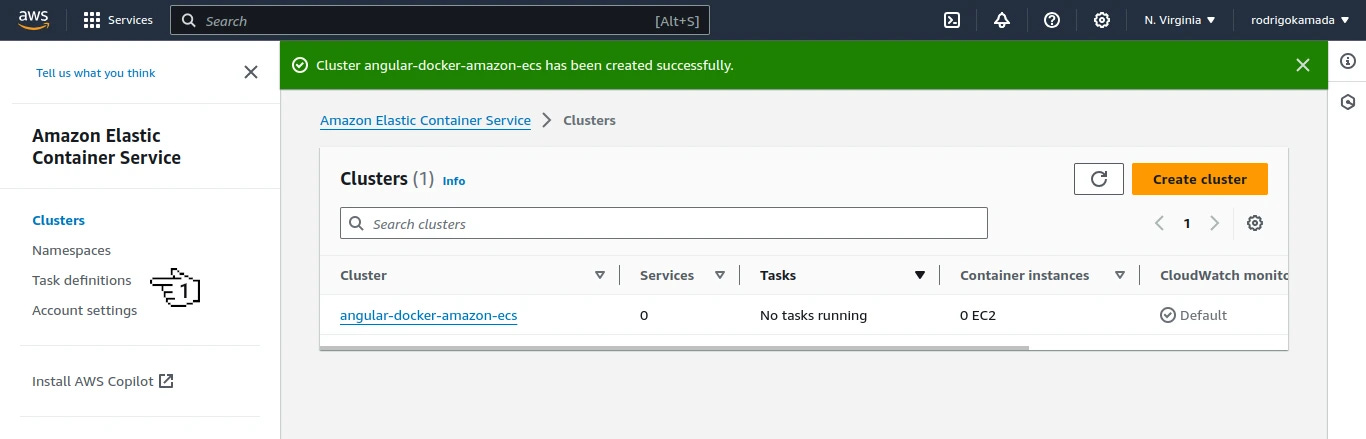The width and height of the screenshot is (1366, 439).
Task: Click the Create cluster button
Action: point(1200,179)
